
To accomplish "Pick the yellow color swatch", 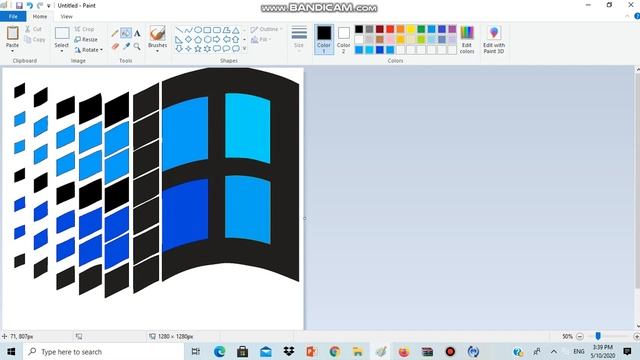I will [x=411, y=29].
